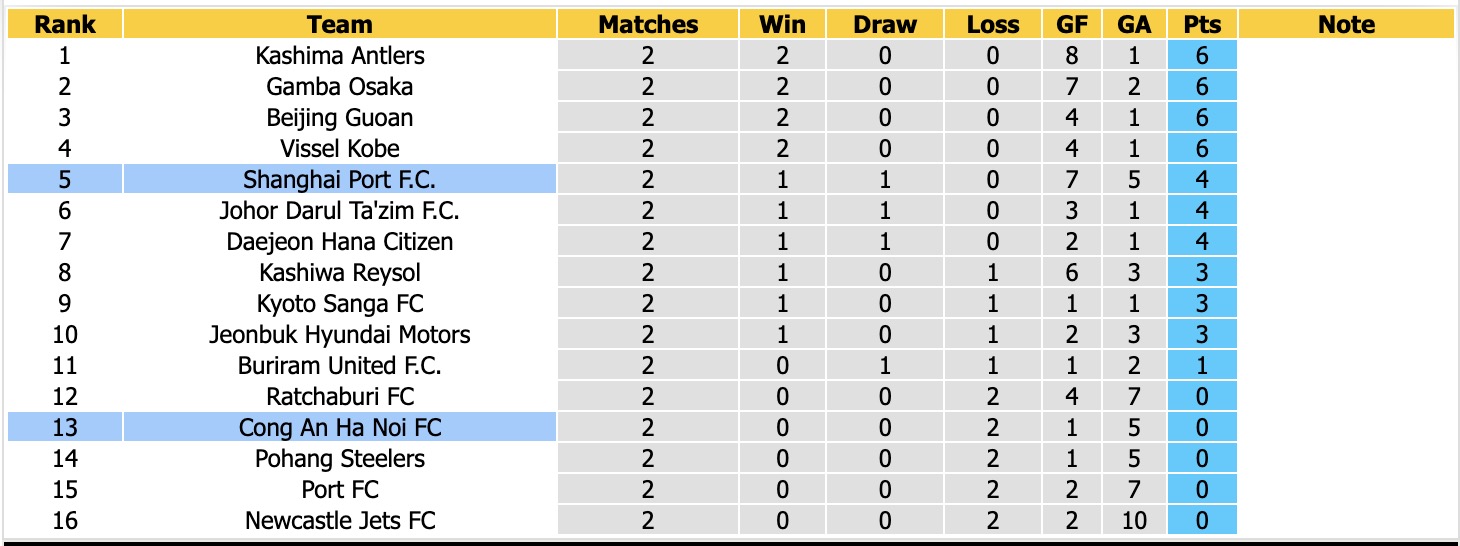The width and height of the screenshot is (1460, 546).
Task: Click Johor Darul Ta'zim F.C. name
Action: (340, 211)
